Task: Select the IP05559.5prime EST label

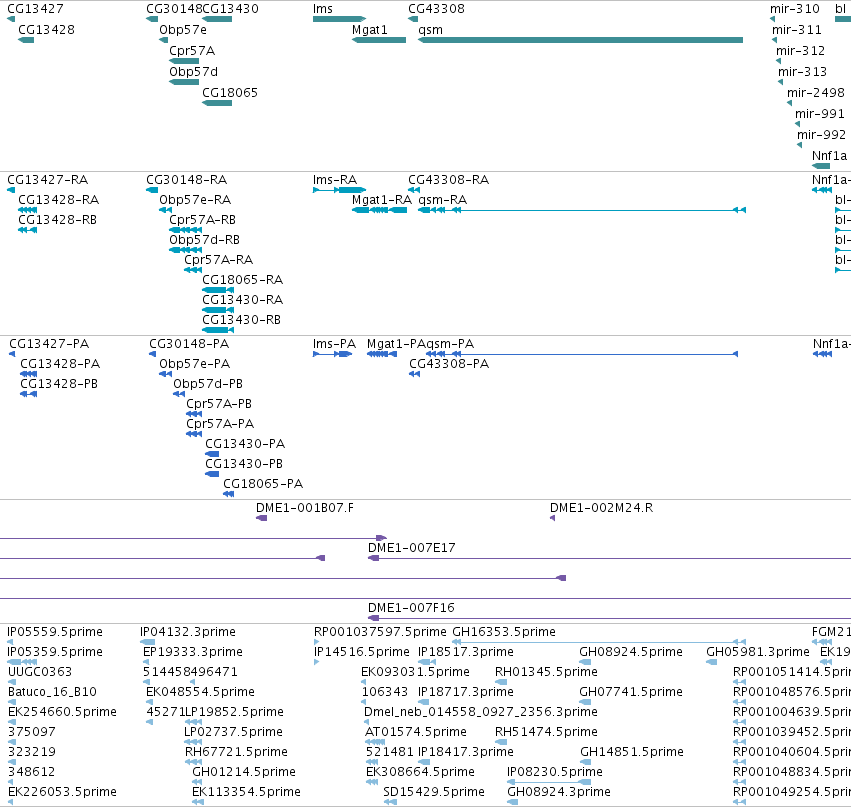Action: (55, 632)
